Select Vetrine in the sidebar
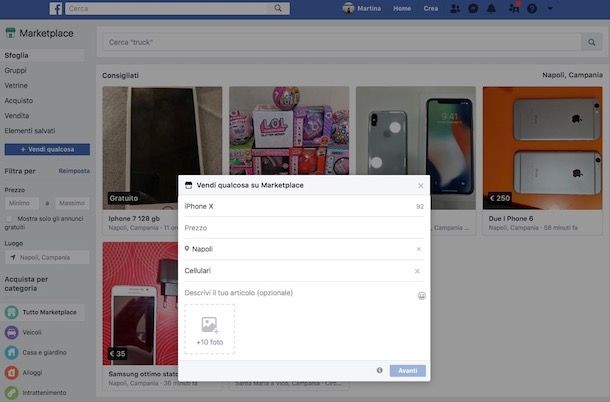 pos(16,85)
